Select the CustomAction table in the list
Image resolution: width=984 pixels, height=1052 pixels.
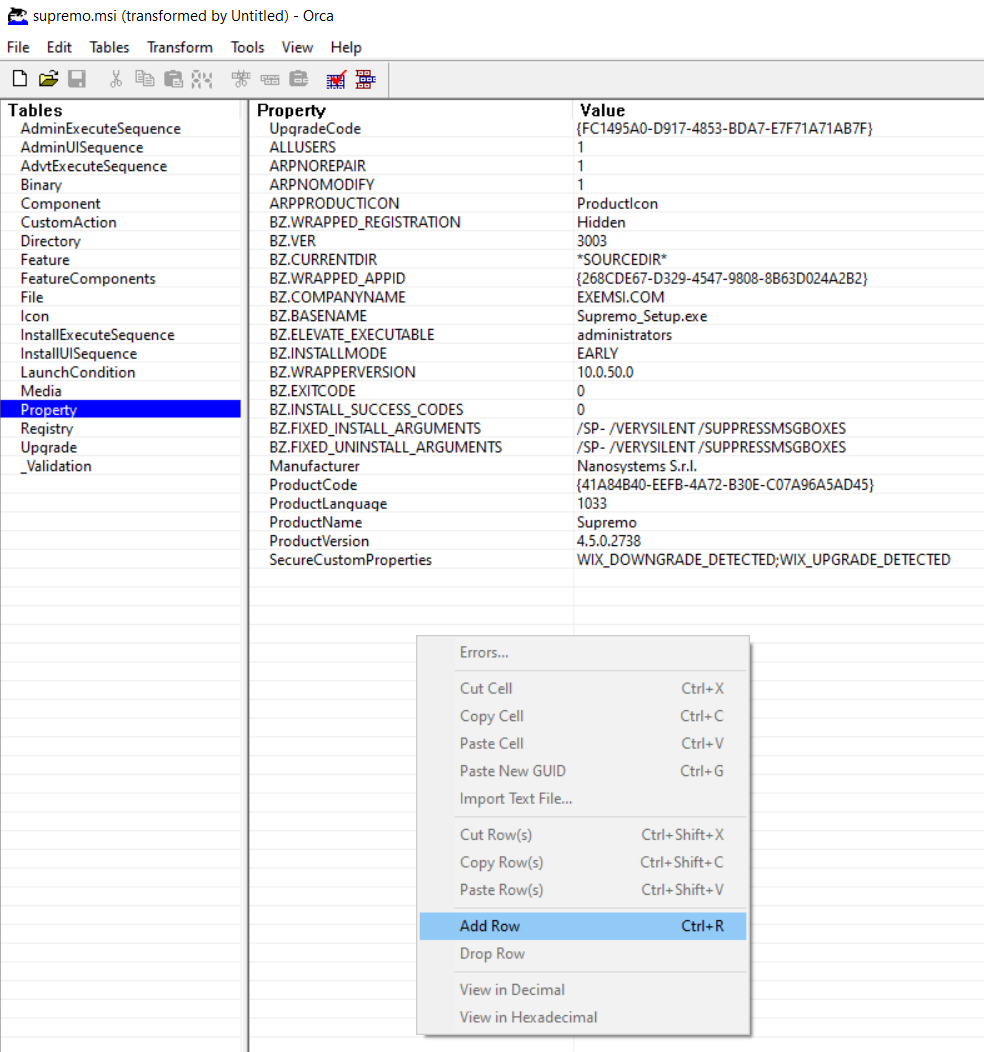tap(68, 222)
